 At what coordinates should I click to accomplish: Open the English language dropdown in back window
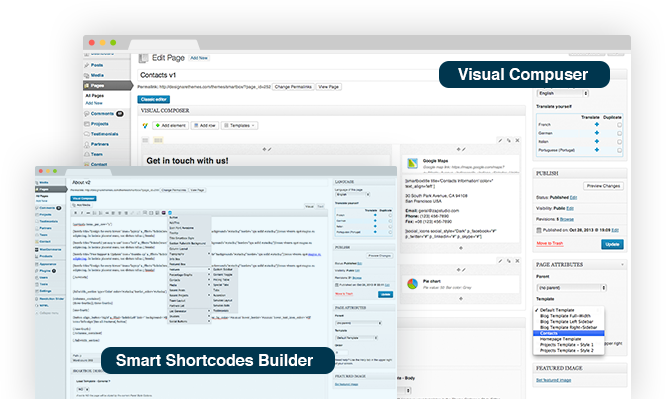[563, 93]
